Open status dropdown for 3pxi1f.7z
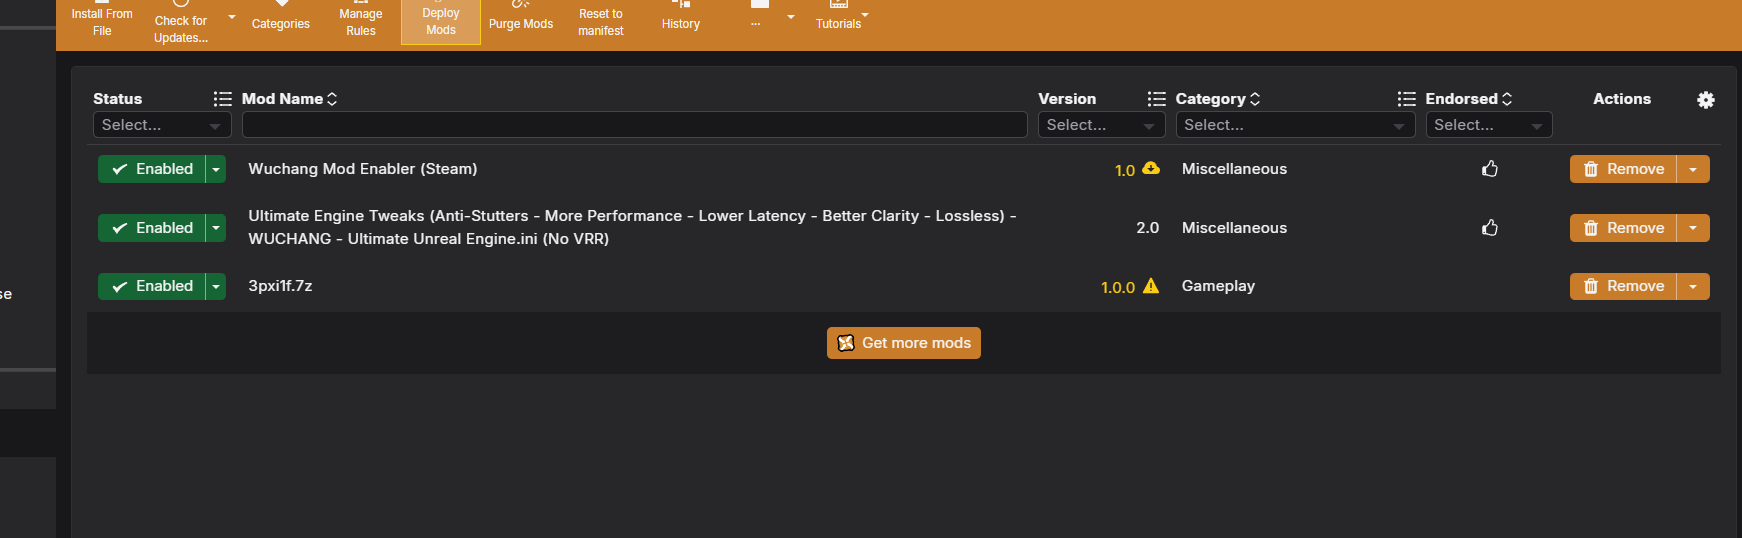The height and width of the screenshot is (538, 1742). pyautogui.click(x=216, y=286)
